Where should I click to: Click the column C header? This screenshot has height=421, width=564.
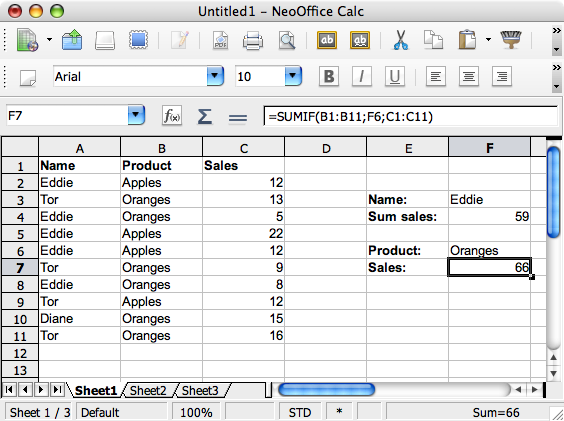coord(244,148)
